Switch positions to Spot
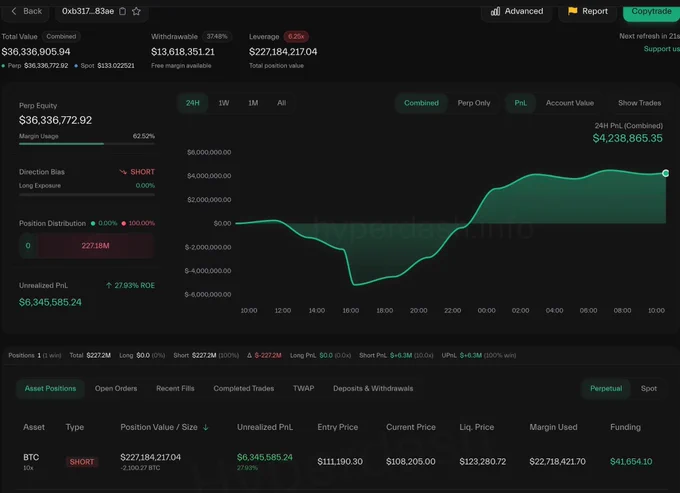 click(649, 389)
